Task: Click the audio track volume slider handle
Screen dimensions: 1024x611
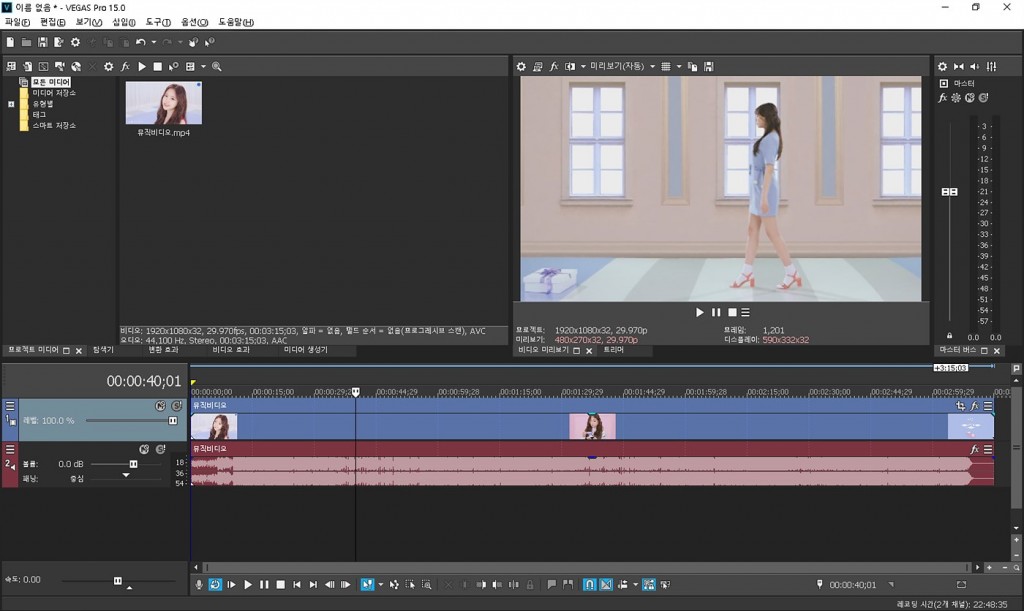Action: coord(133,464)
